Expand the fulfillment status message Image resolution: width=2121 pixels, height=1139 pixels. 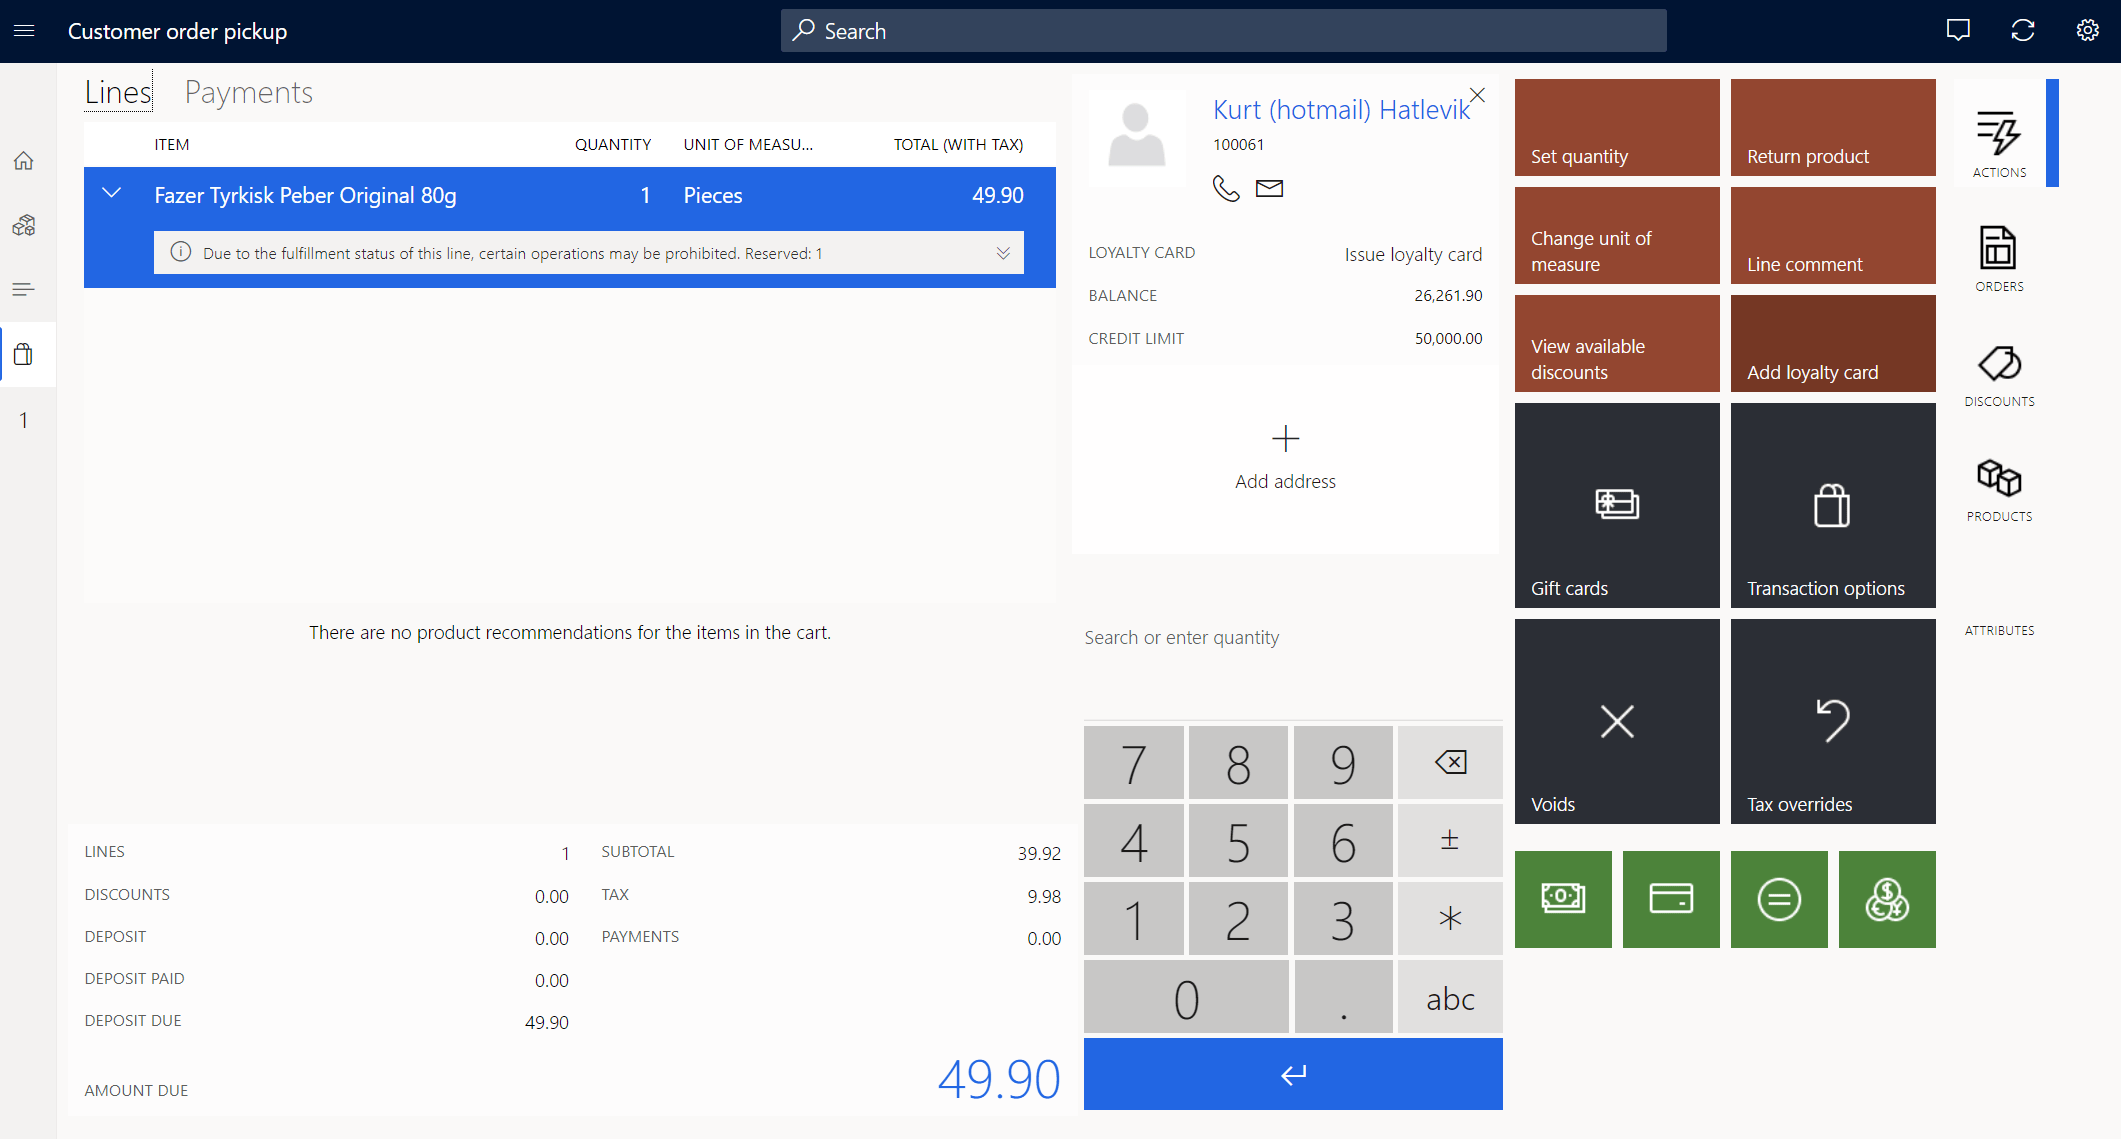pos(1003,253)
